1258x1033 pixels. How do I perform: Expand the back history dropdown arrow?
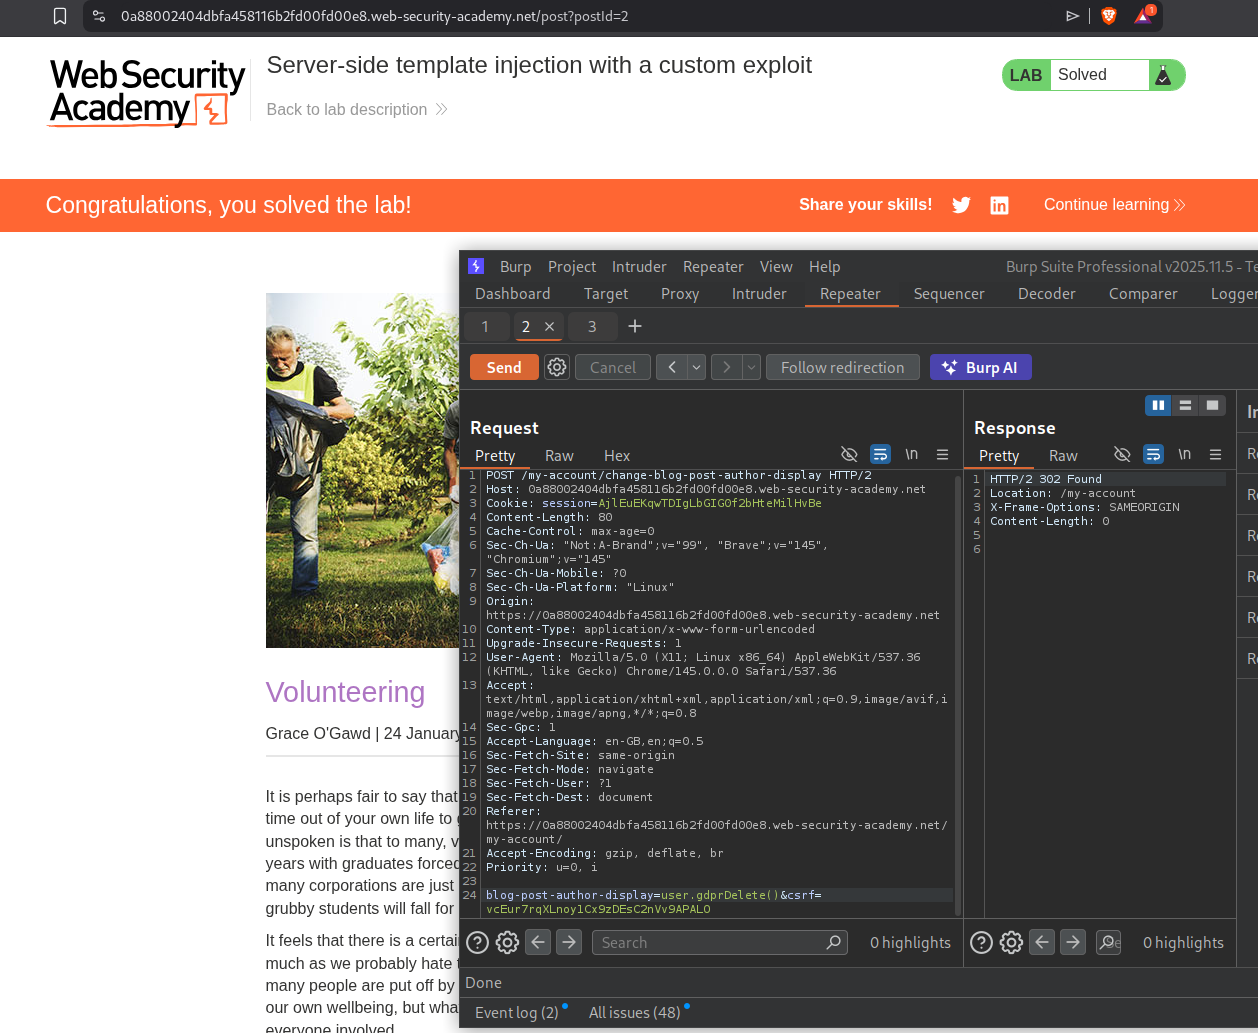tap(697, 367)
